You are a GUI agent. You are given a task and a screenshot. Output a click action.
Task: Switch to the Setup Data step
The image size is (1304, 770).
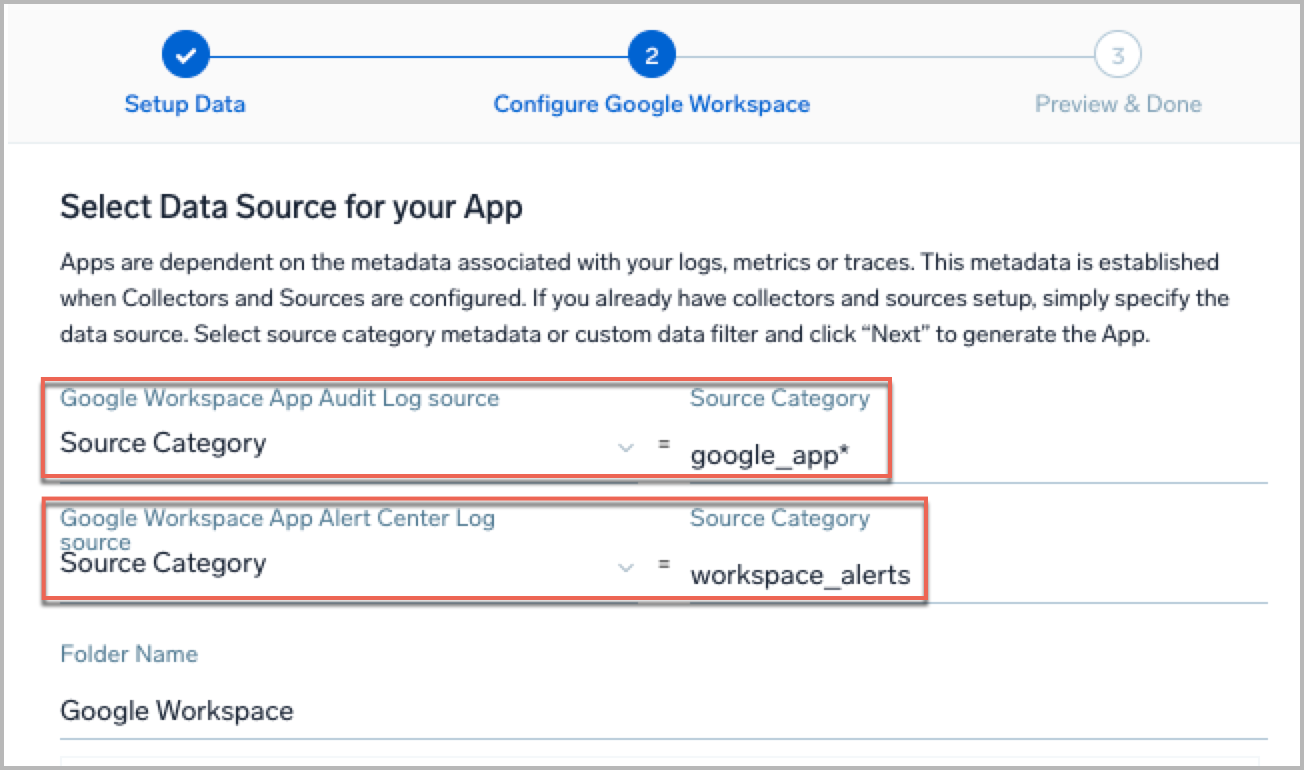185,103
